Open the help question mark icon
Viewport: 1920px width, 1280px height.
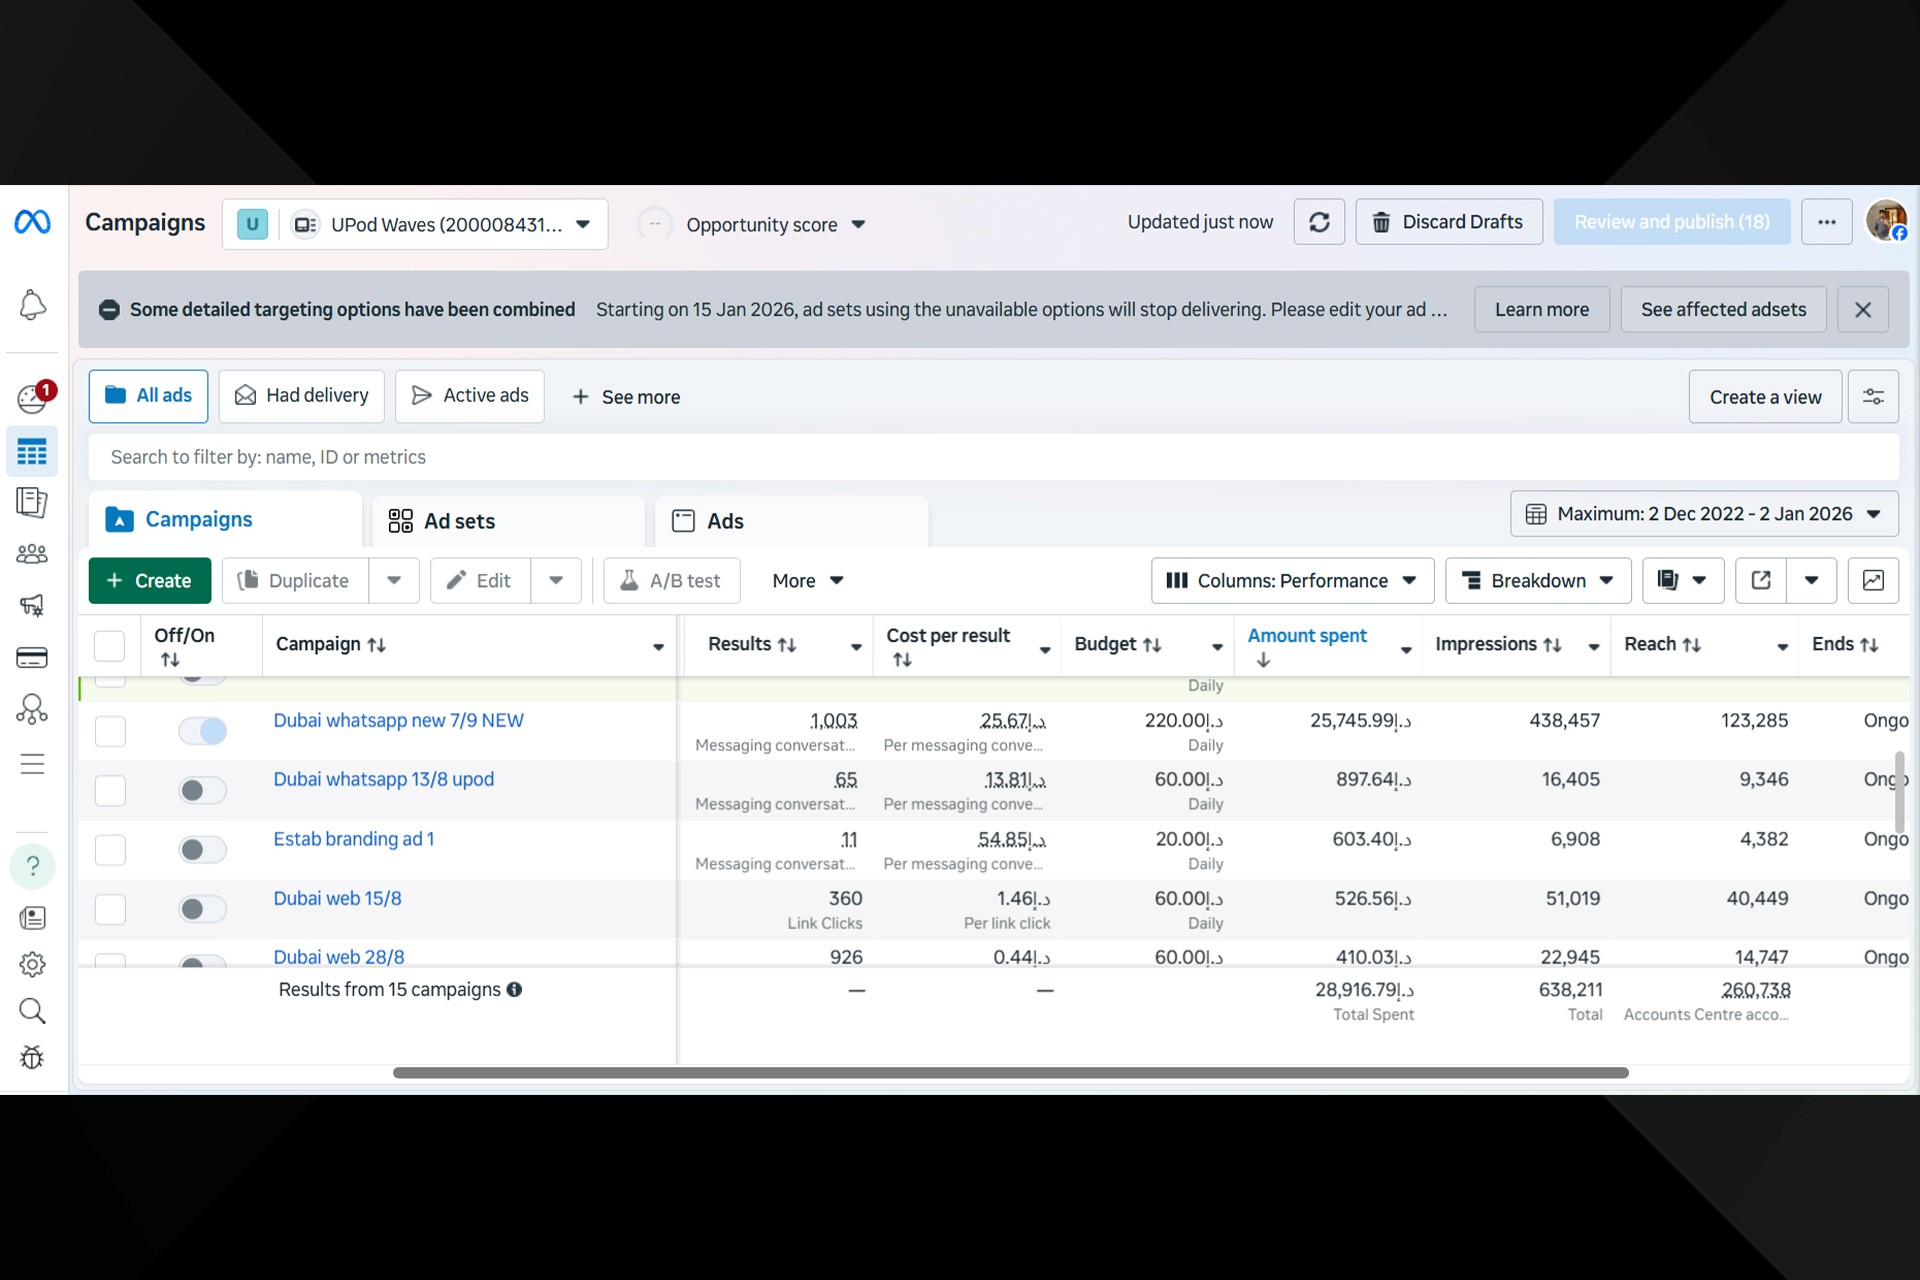[x=32, y=865]
